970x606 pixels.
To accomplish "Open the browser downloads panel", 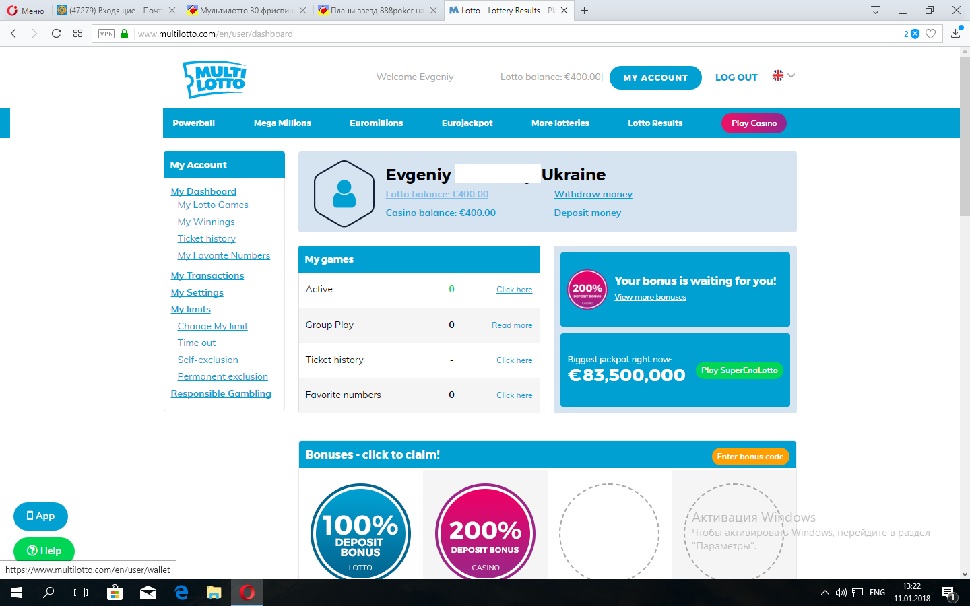I will click(x=956, y=33).
